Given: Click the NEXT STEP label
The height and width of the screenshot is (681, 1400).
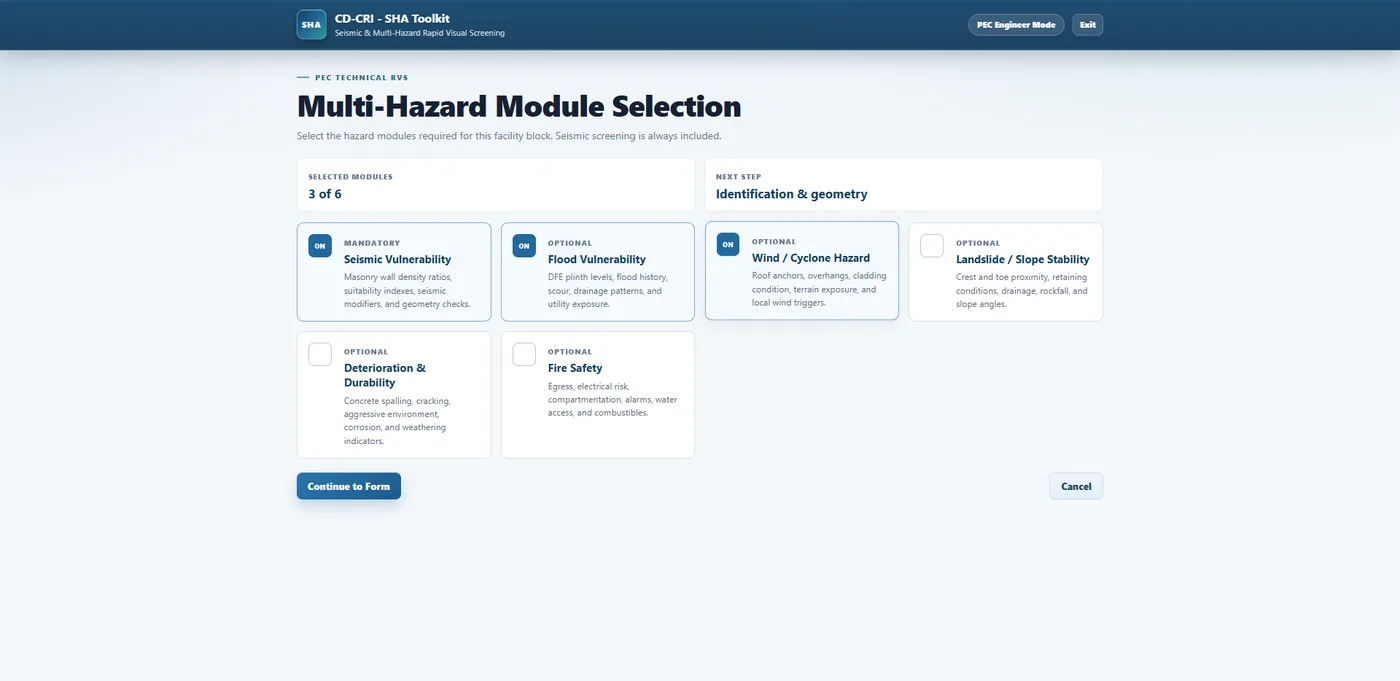Looking at the screenshot, I should (x=738, y=177).
